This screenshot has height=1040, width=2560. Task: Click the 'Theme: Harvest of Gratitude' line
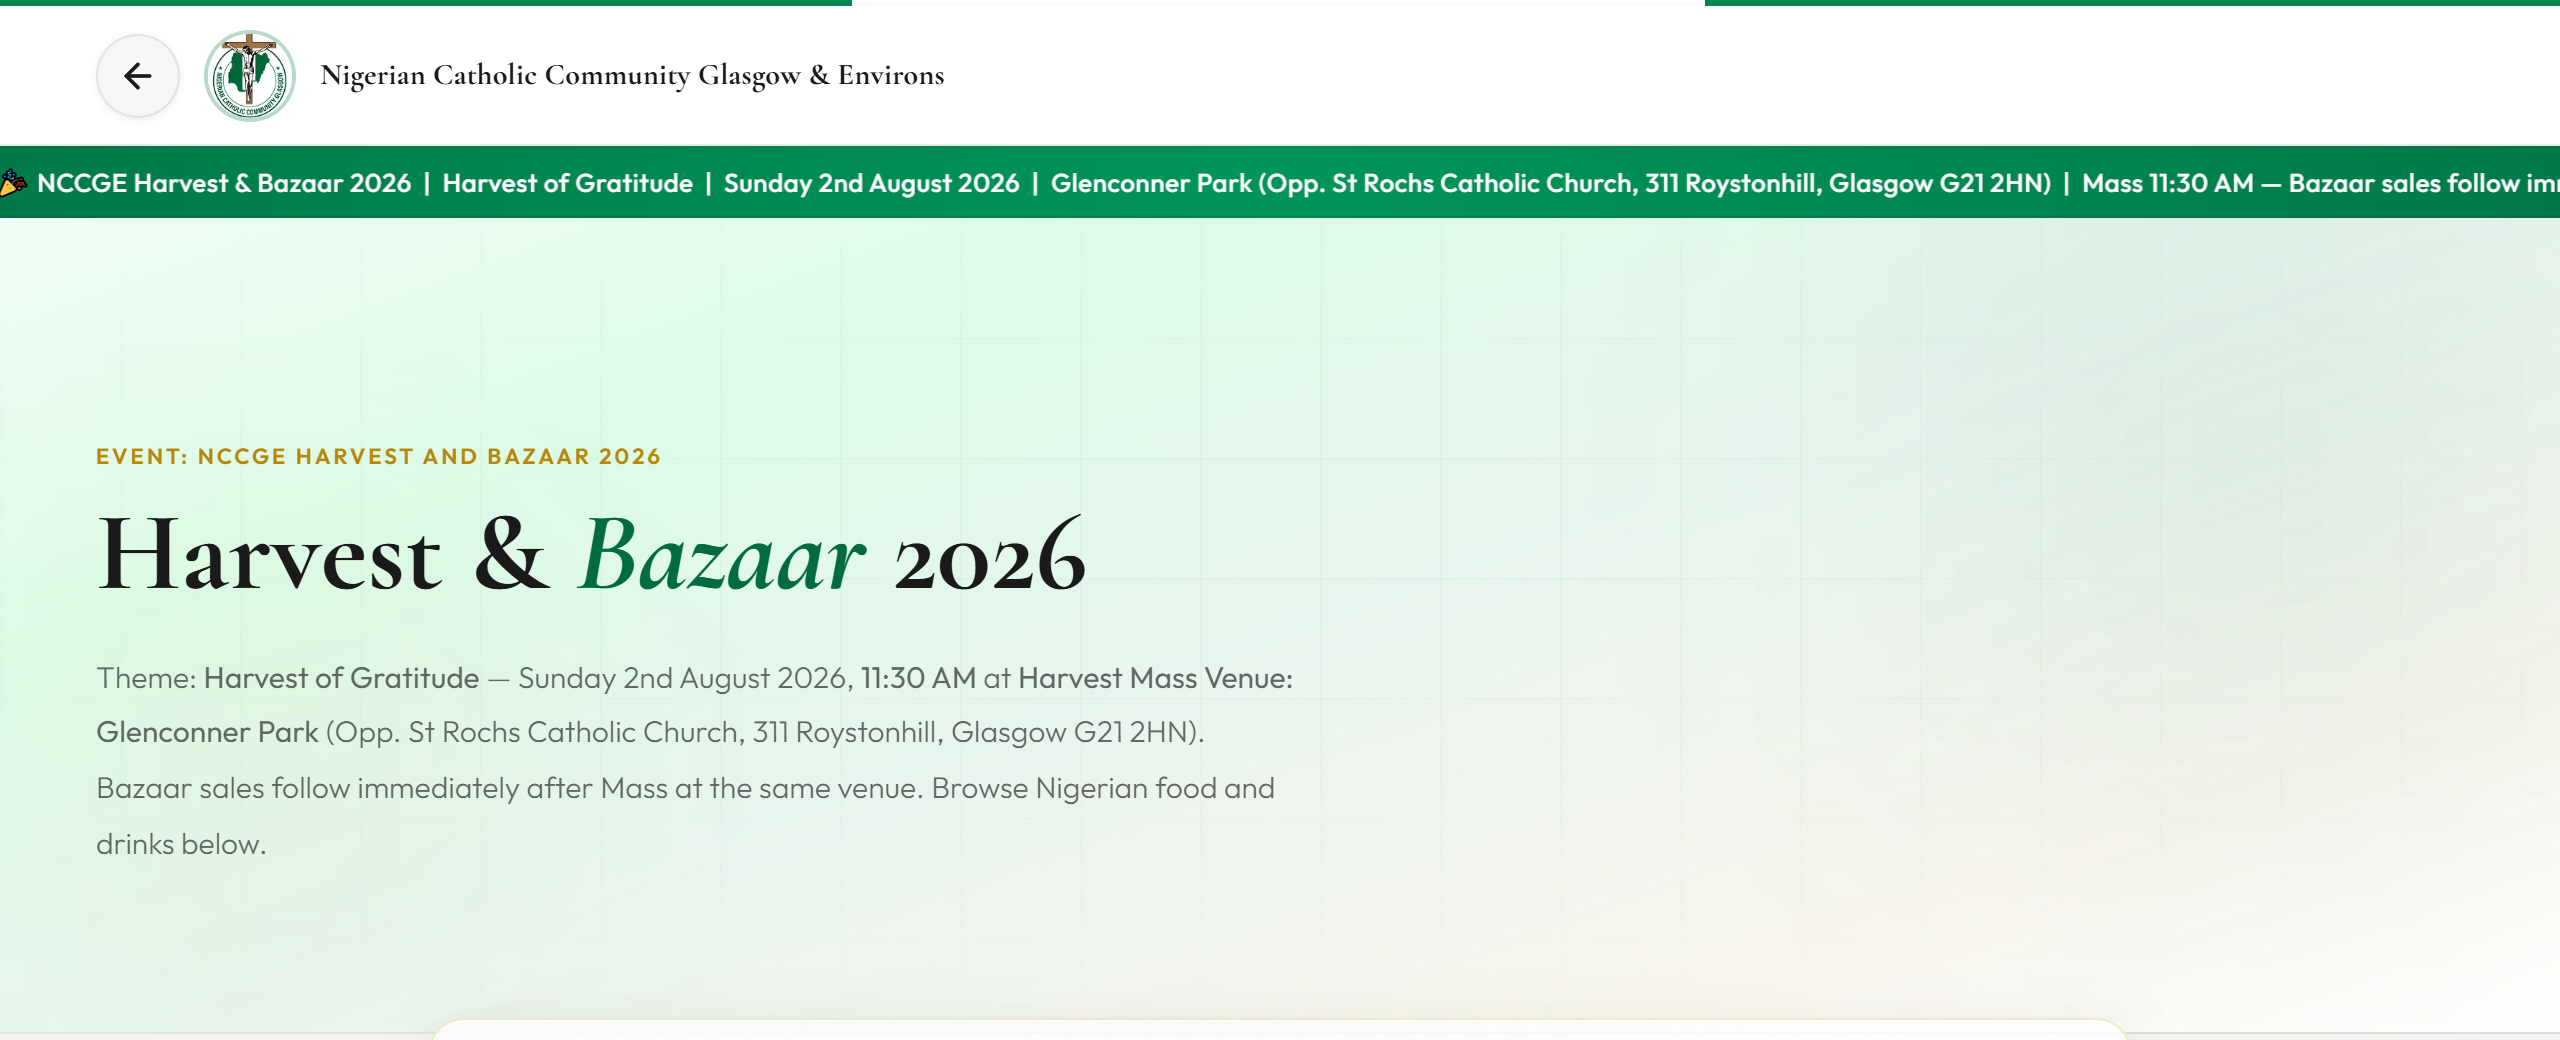(x=288, y=678)
